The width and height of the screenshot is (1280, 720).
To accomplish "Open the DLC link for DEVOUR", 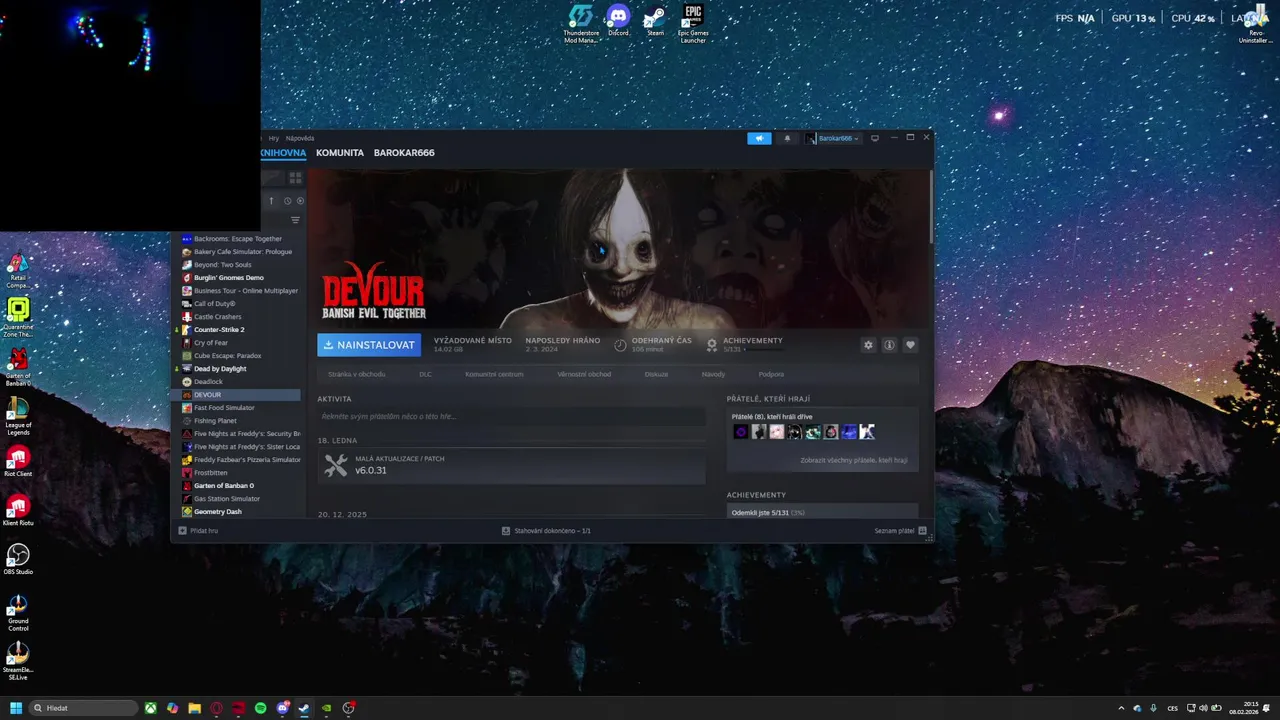I will 425,374.
